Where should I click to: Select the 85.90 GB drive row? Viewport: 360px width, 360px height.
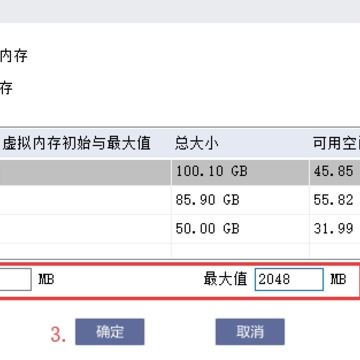[180, 200]
